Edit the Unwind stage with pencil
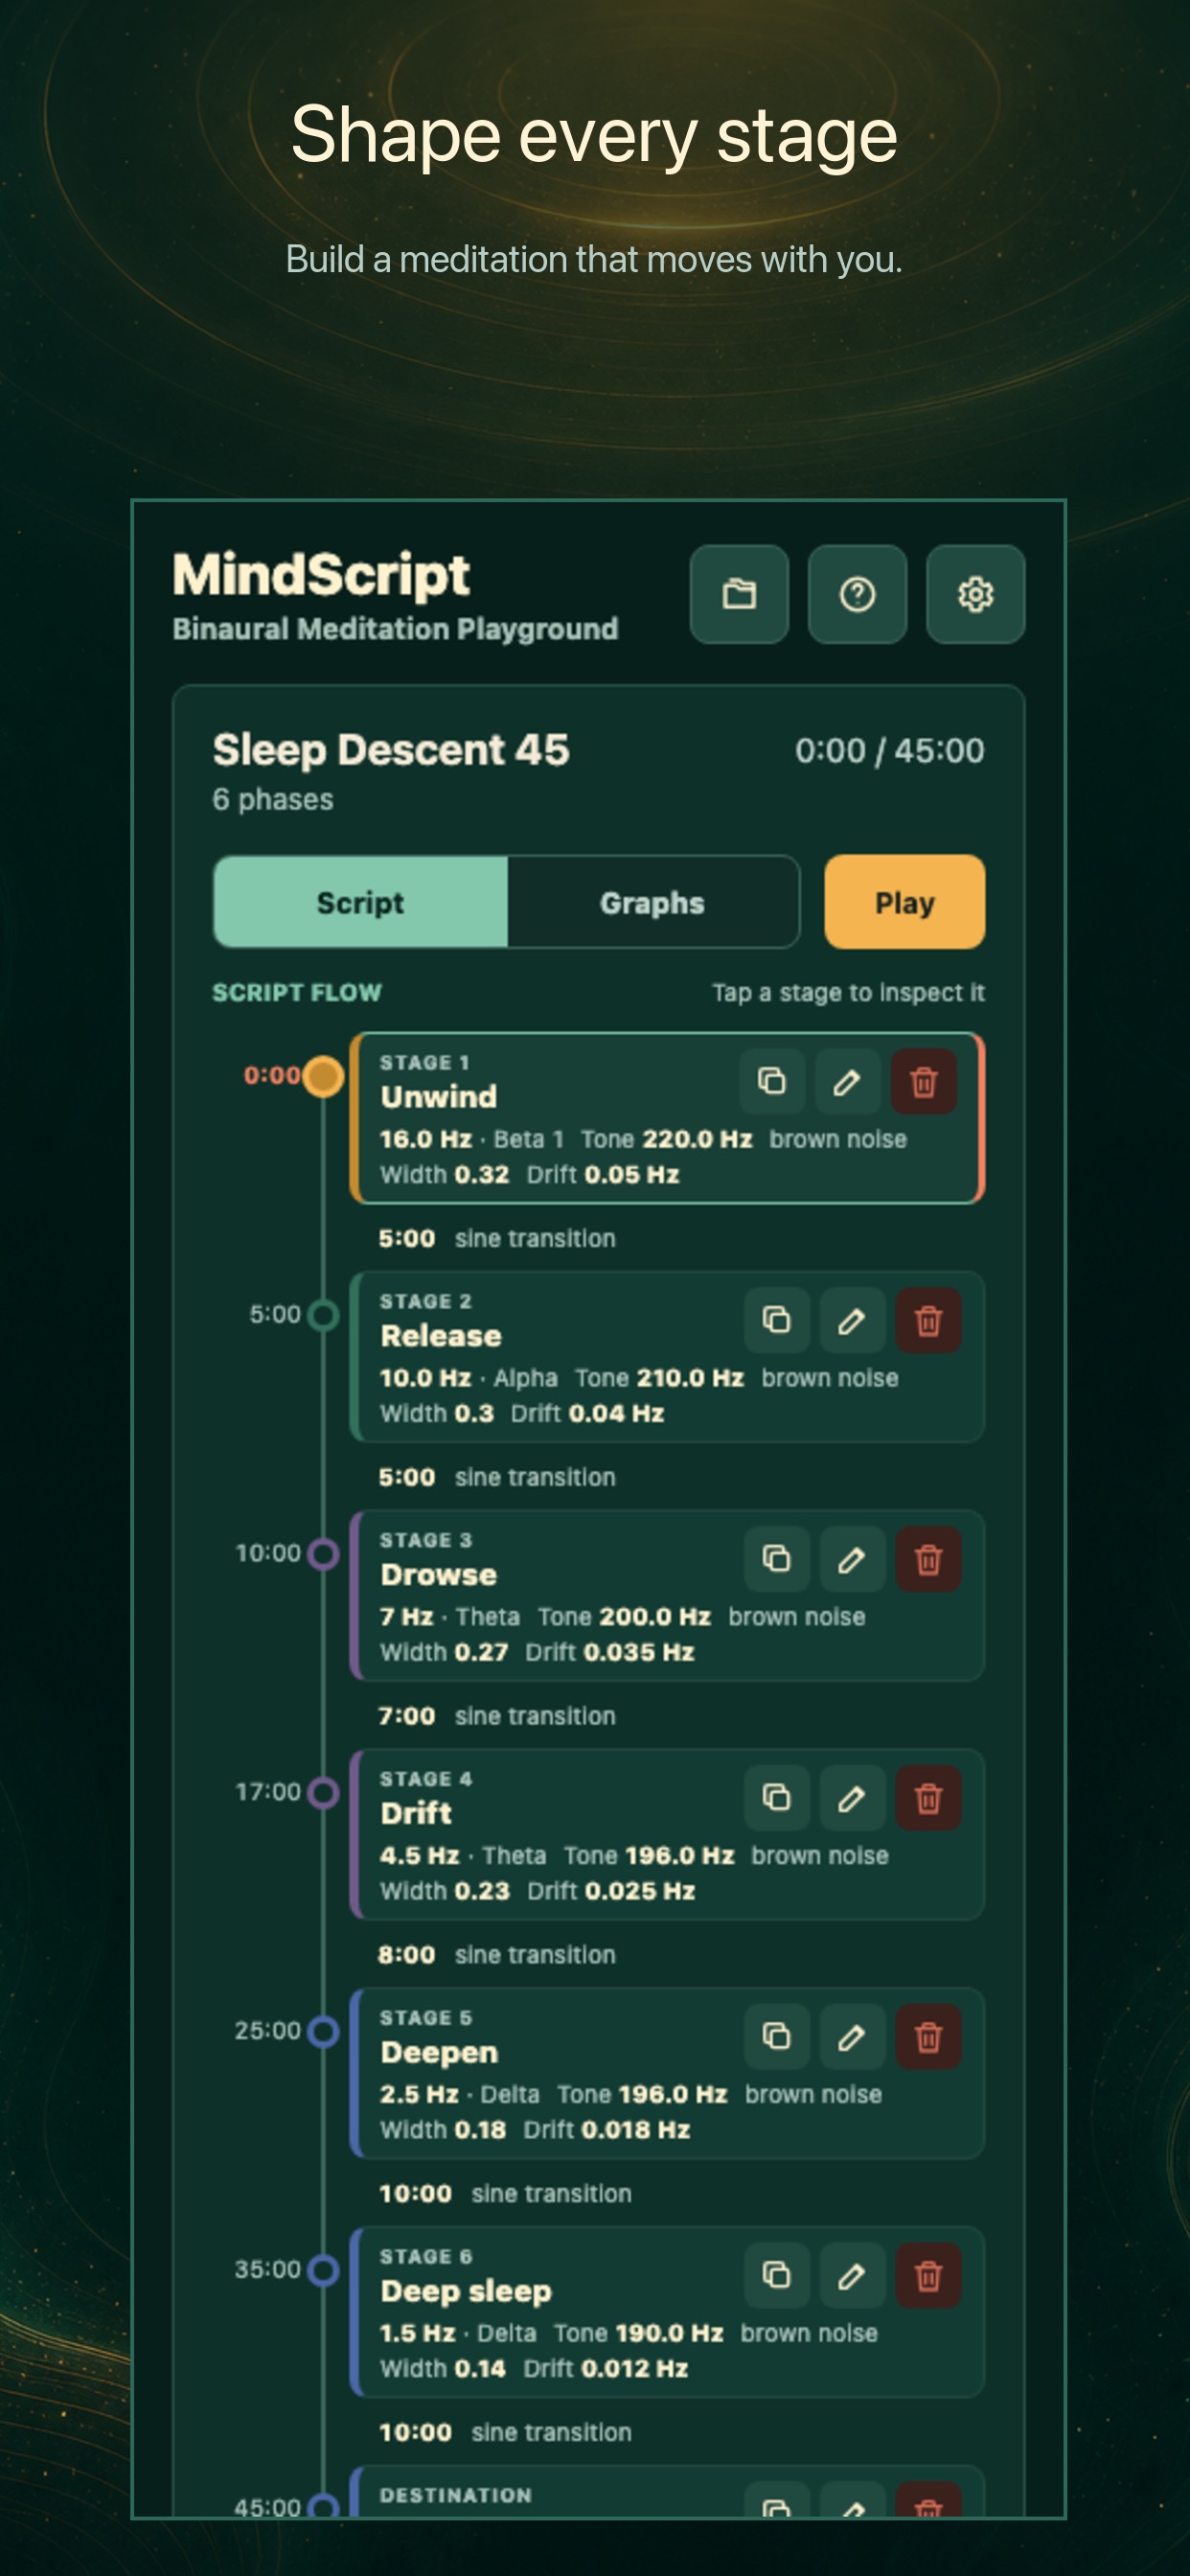This screenshot has height=2576, width=1190. click(848, 1081)
